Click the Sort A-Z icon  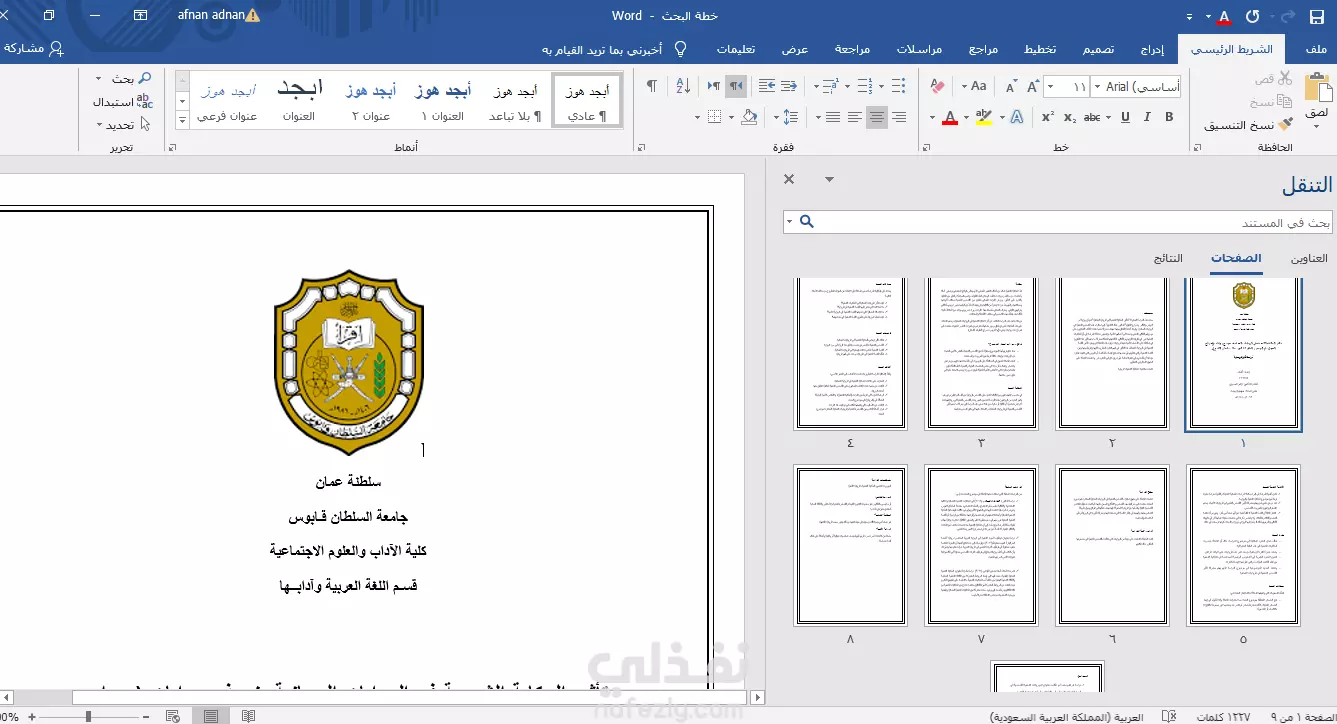coord(683,86)
